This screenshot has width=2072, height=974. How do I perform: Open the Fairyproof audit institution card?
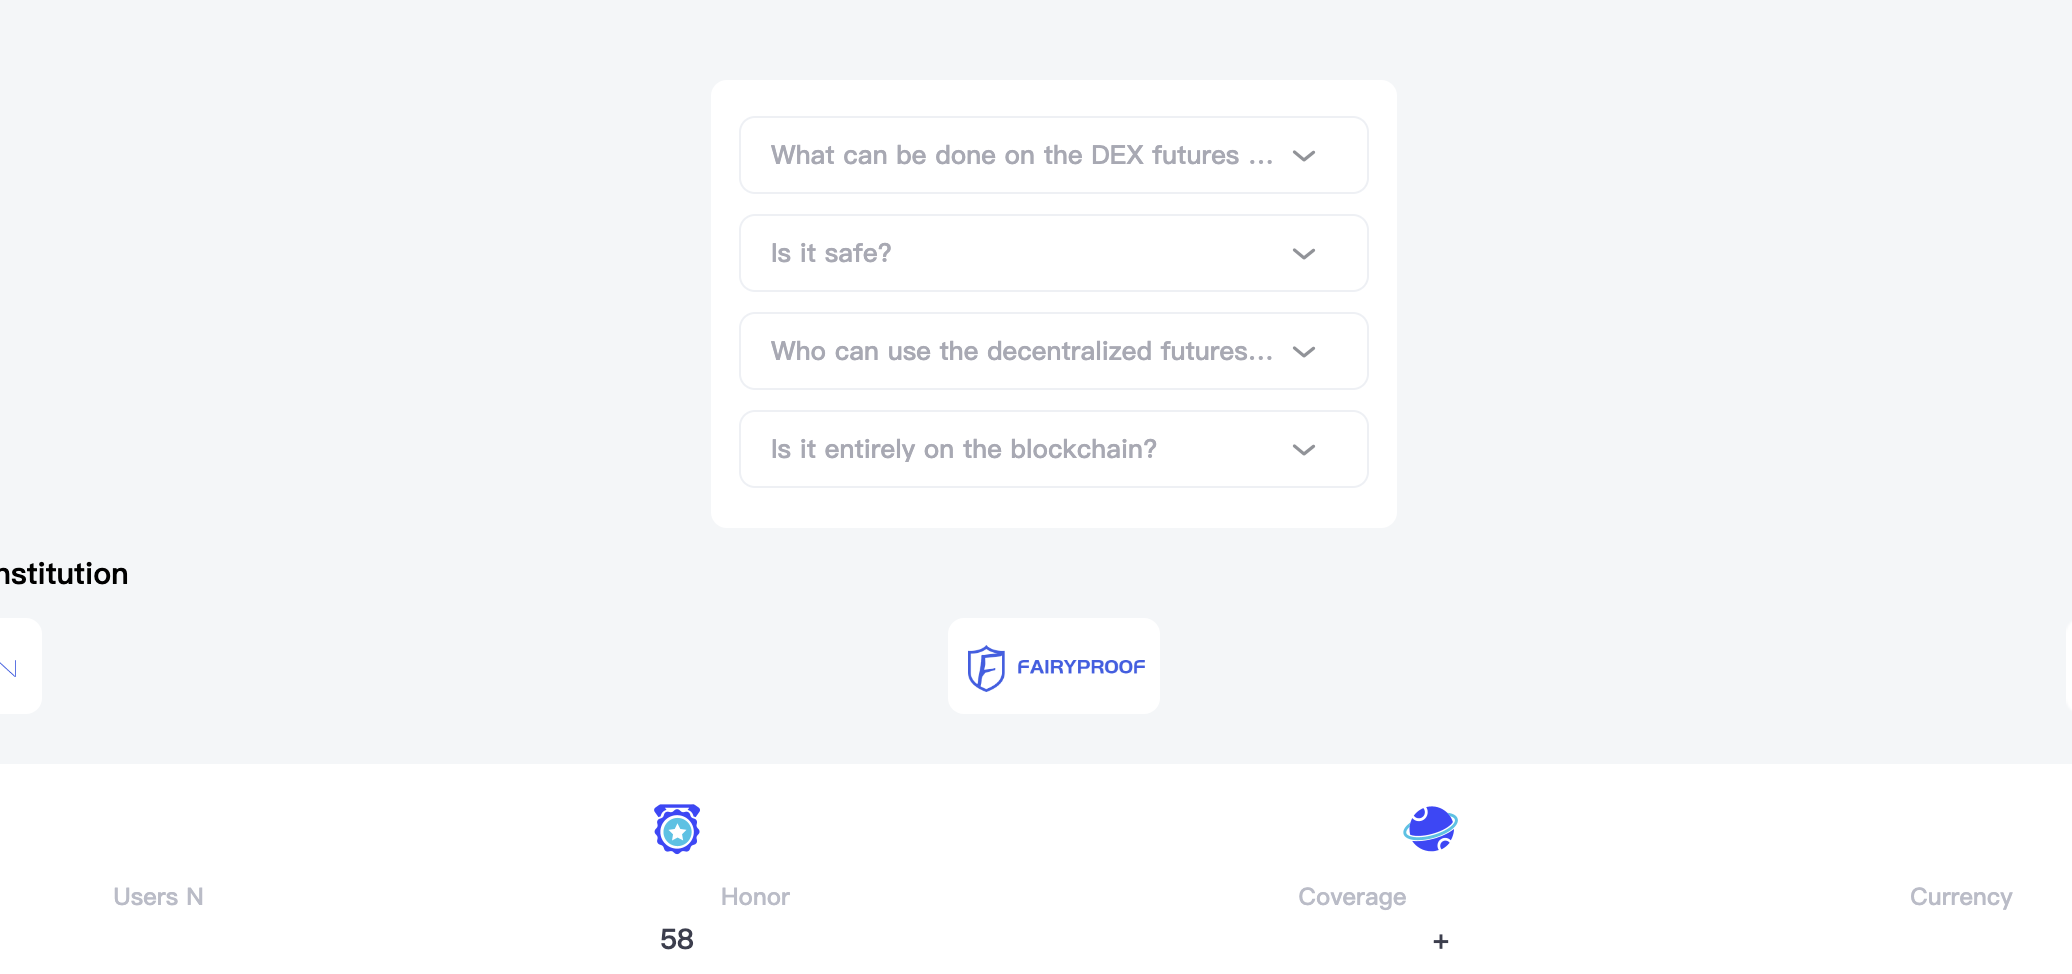click(x=1054, y=666)
